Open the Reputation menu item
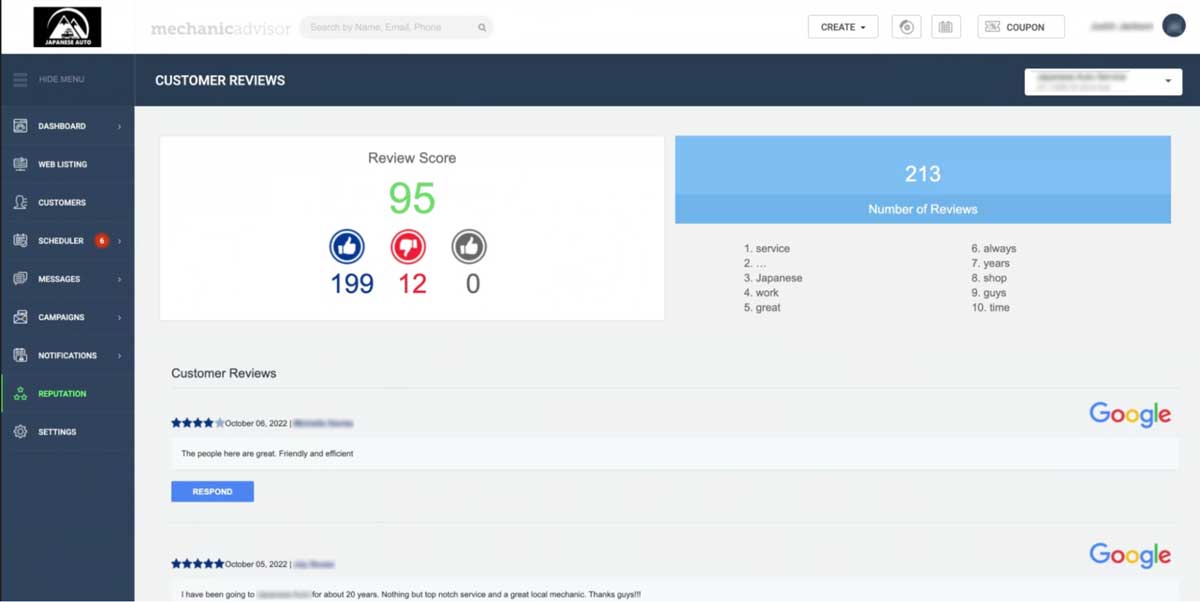This screenshot has width=1200, height=602. pyautogui.click(x=20, y=393)
